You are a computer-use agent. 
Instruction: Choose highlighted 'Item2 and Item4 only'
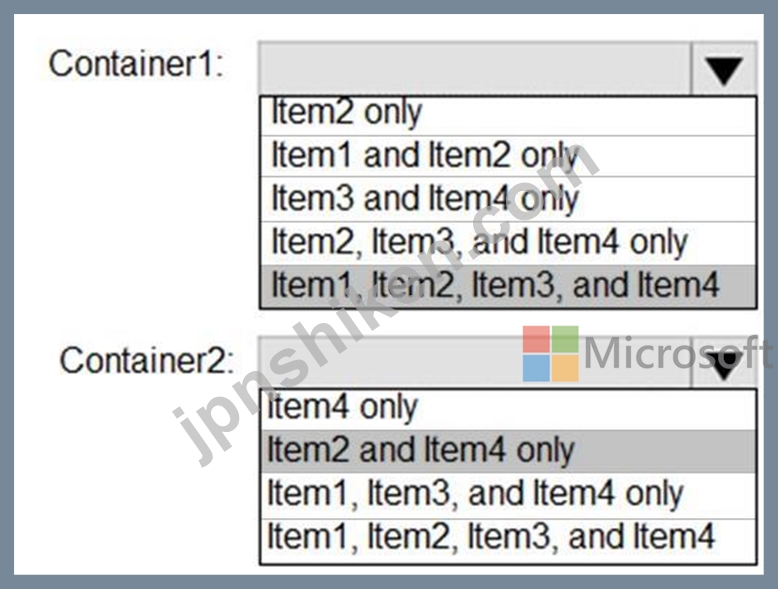pyautogui.click(x=508, y=451)
